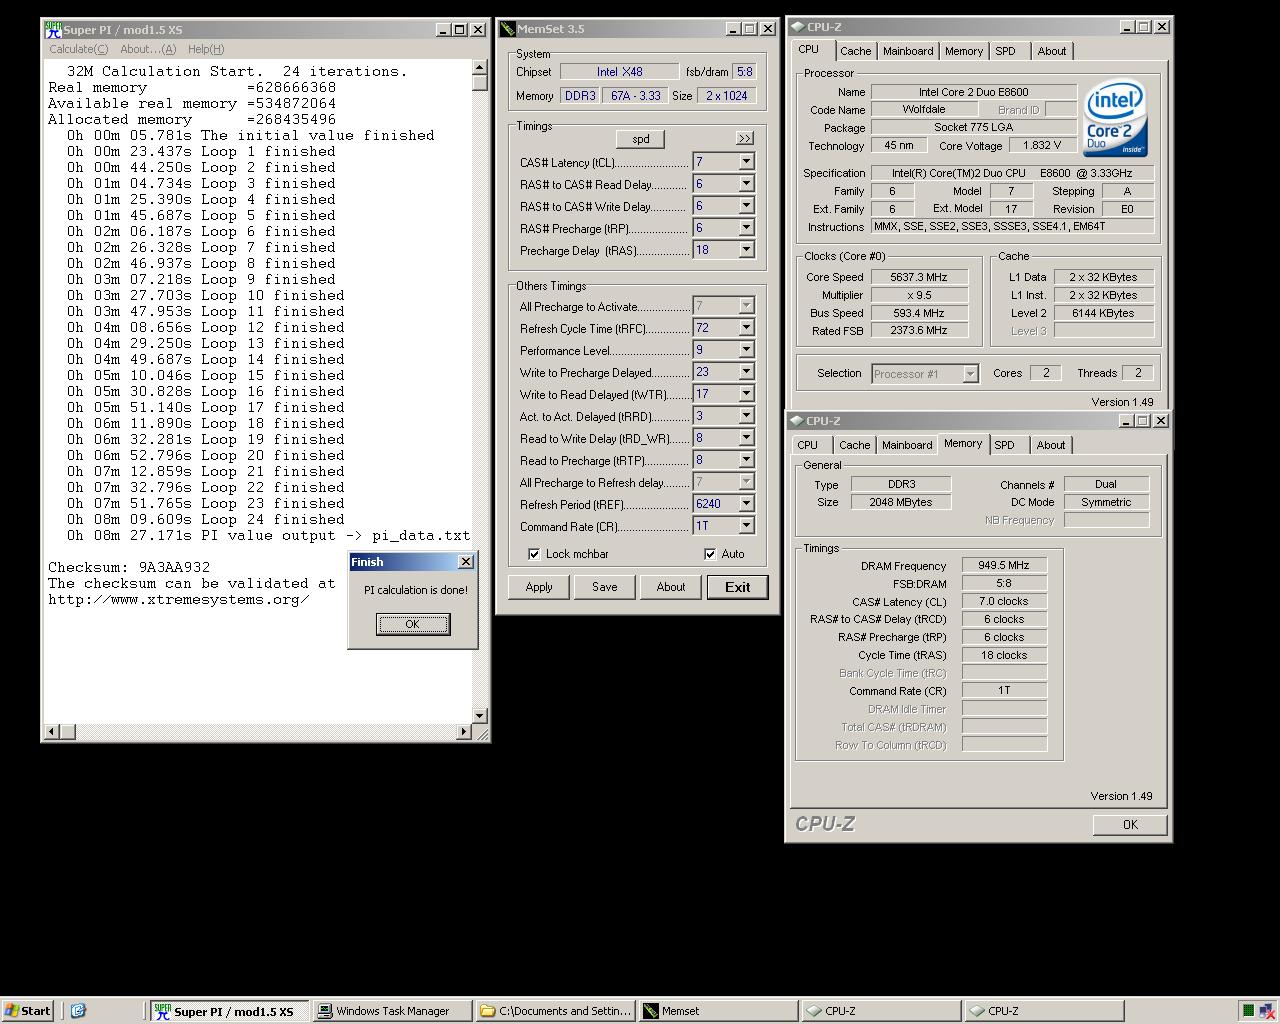This screenshot has width=1280, height=1024.
Task: Expand the RAS# to CAS# Read Delay dropdown
Action: coord(746,184)
